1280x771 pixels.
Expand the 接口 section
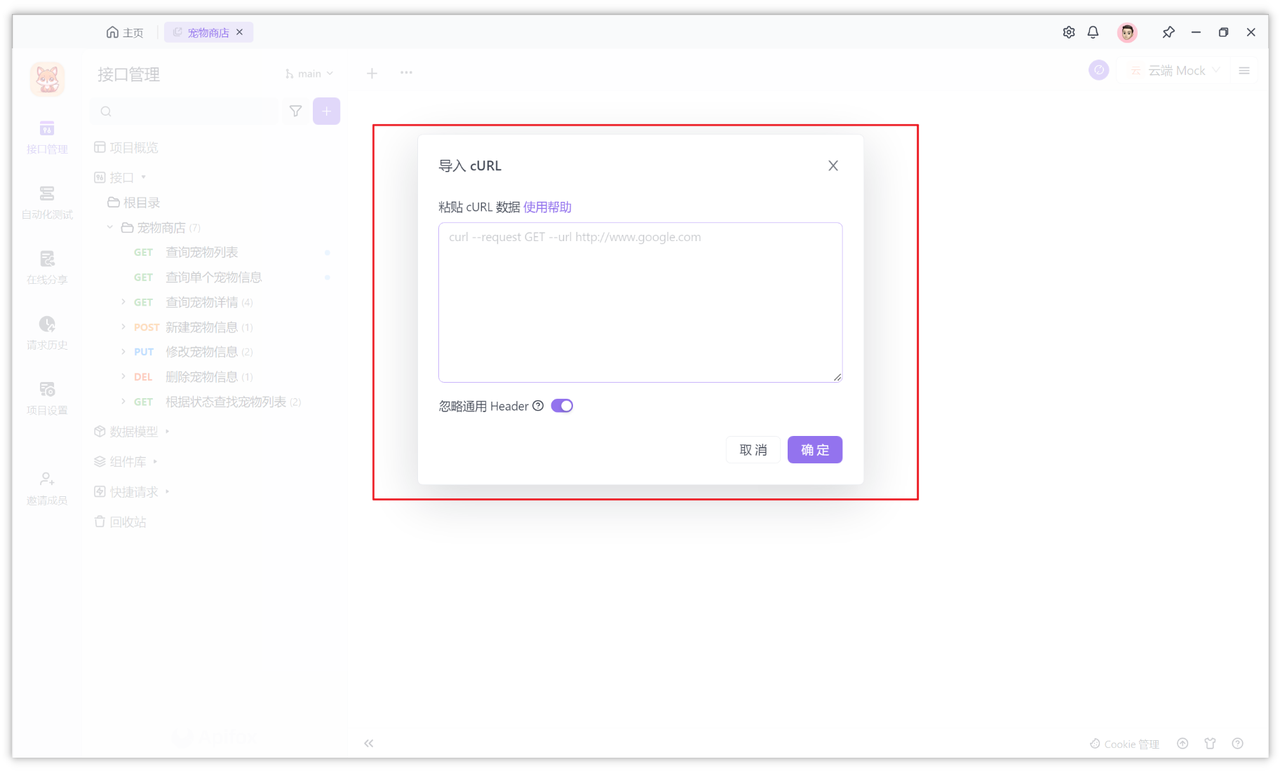[120, 177]
